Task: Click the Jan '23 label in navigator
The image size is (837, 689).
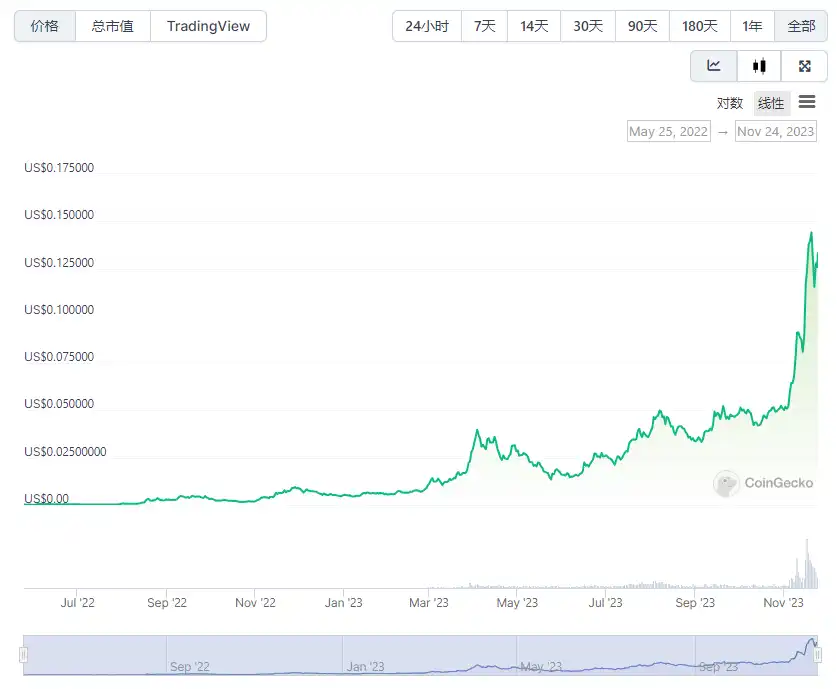Action: 366,667
